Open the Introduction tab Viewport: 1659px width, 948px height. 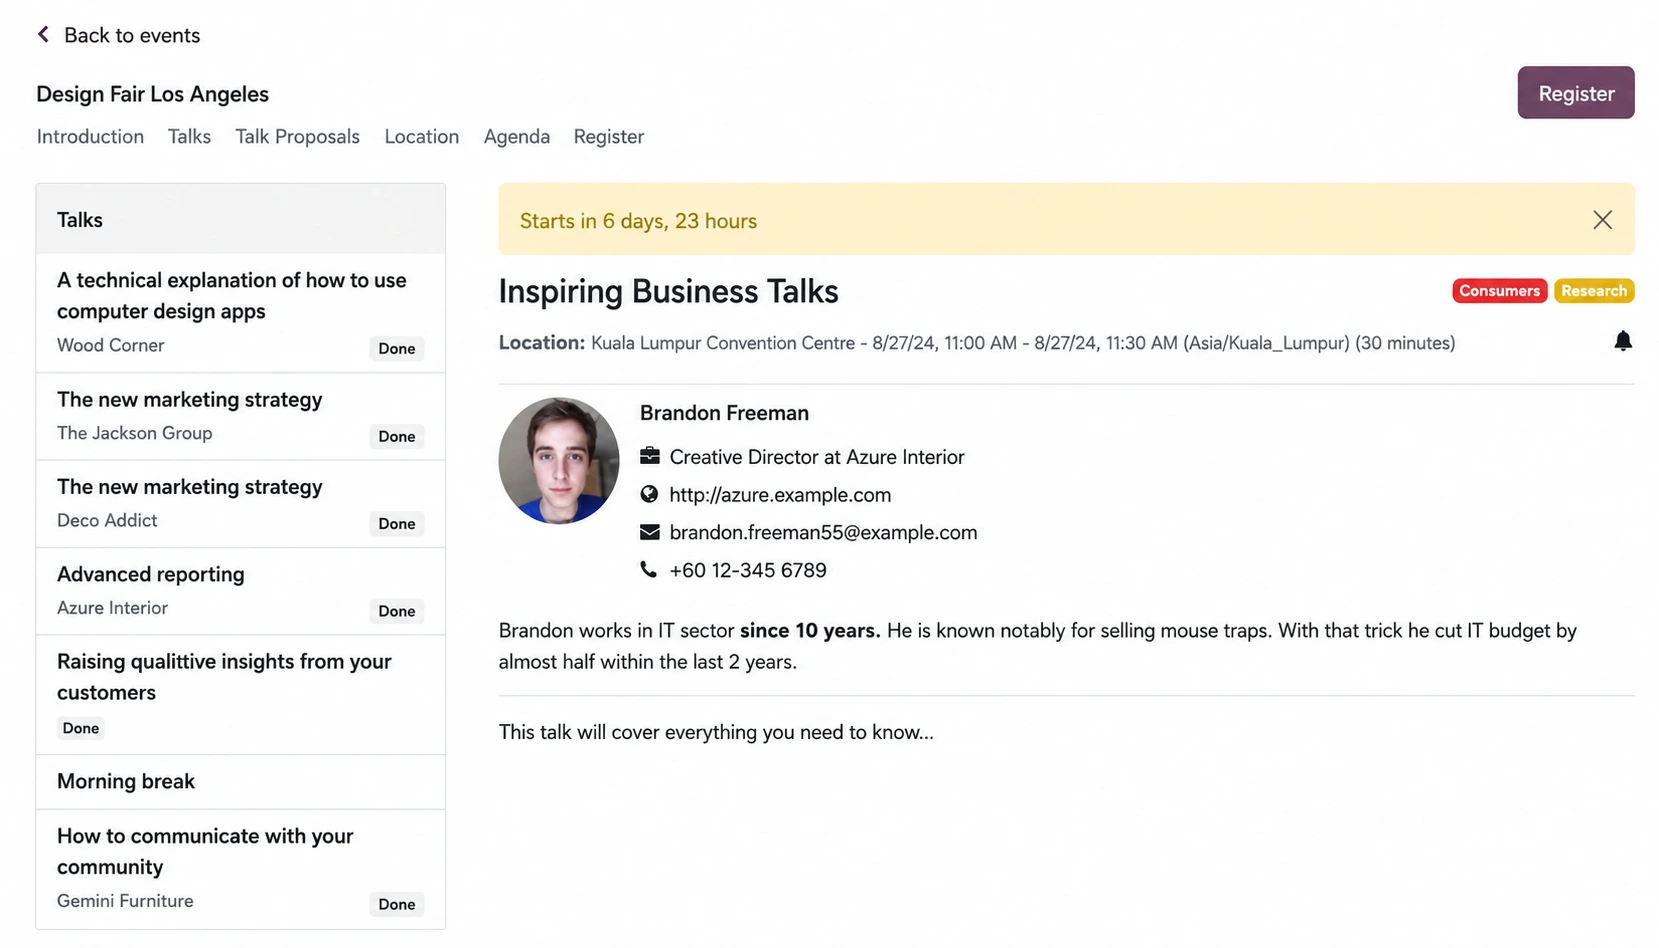coord(90,137)
